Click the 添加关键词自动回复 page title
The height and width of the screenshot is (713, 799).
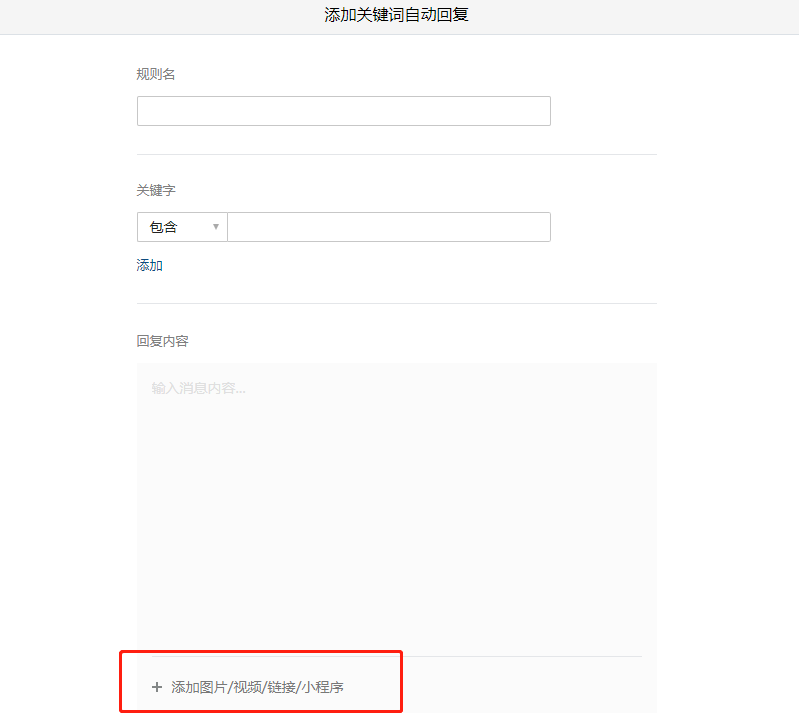[397, 15]
